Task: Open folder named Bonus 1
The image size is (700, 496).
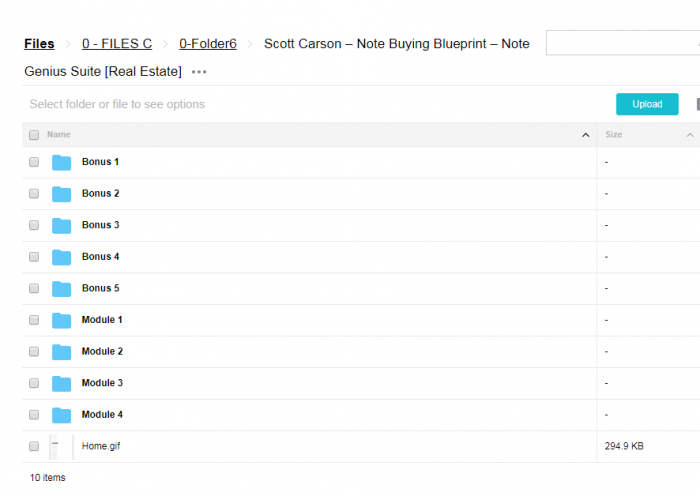Action: tap(100, 162)
